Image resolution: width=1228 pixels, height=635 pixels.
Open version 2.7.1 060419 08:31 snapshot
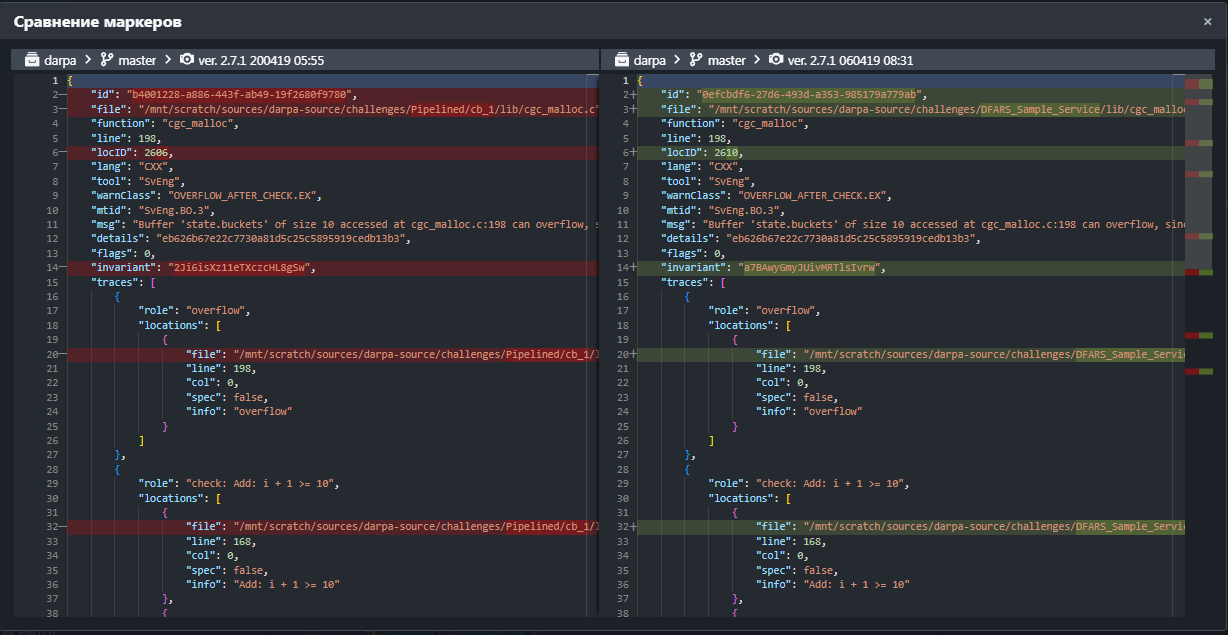tap(850, 60)
